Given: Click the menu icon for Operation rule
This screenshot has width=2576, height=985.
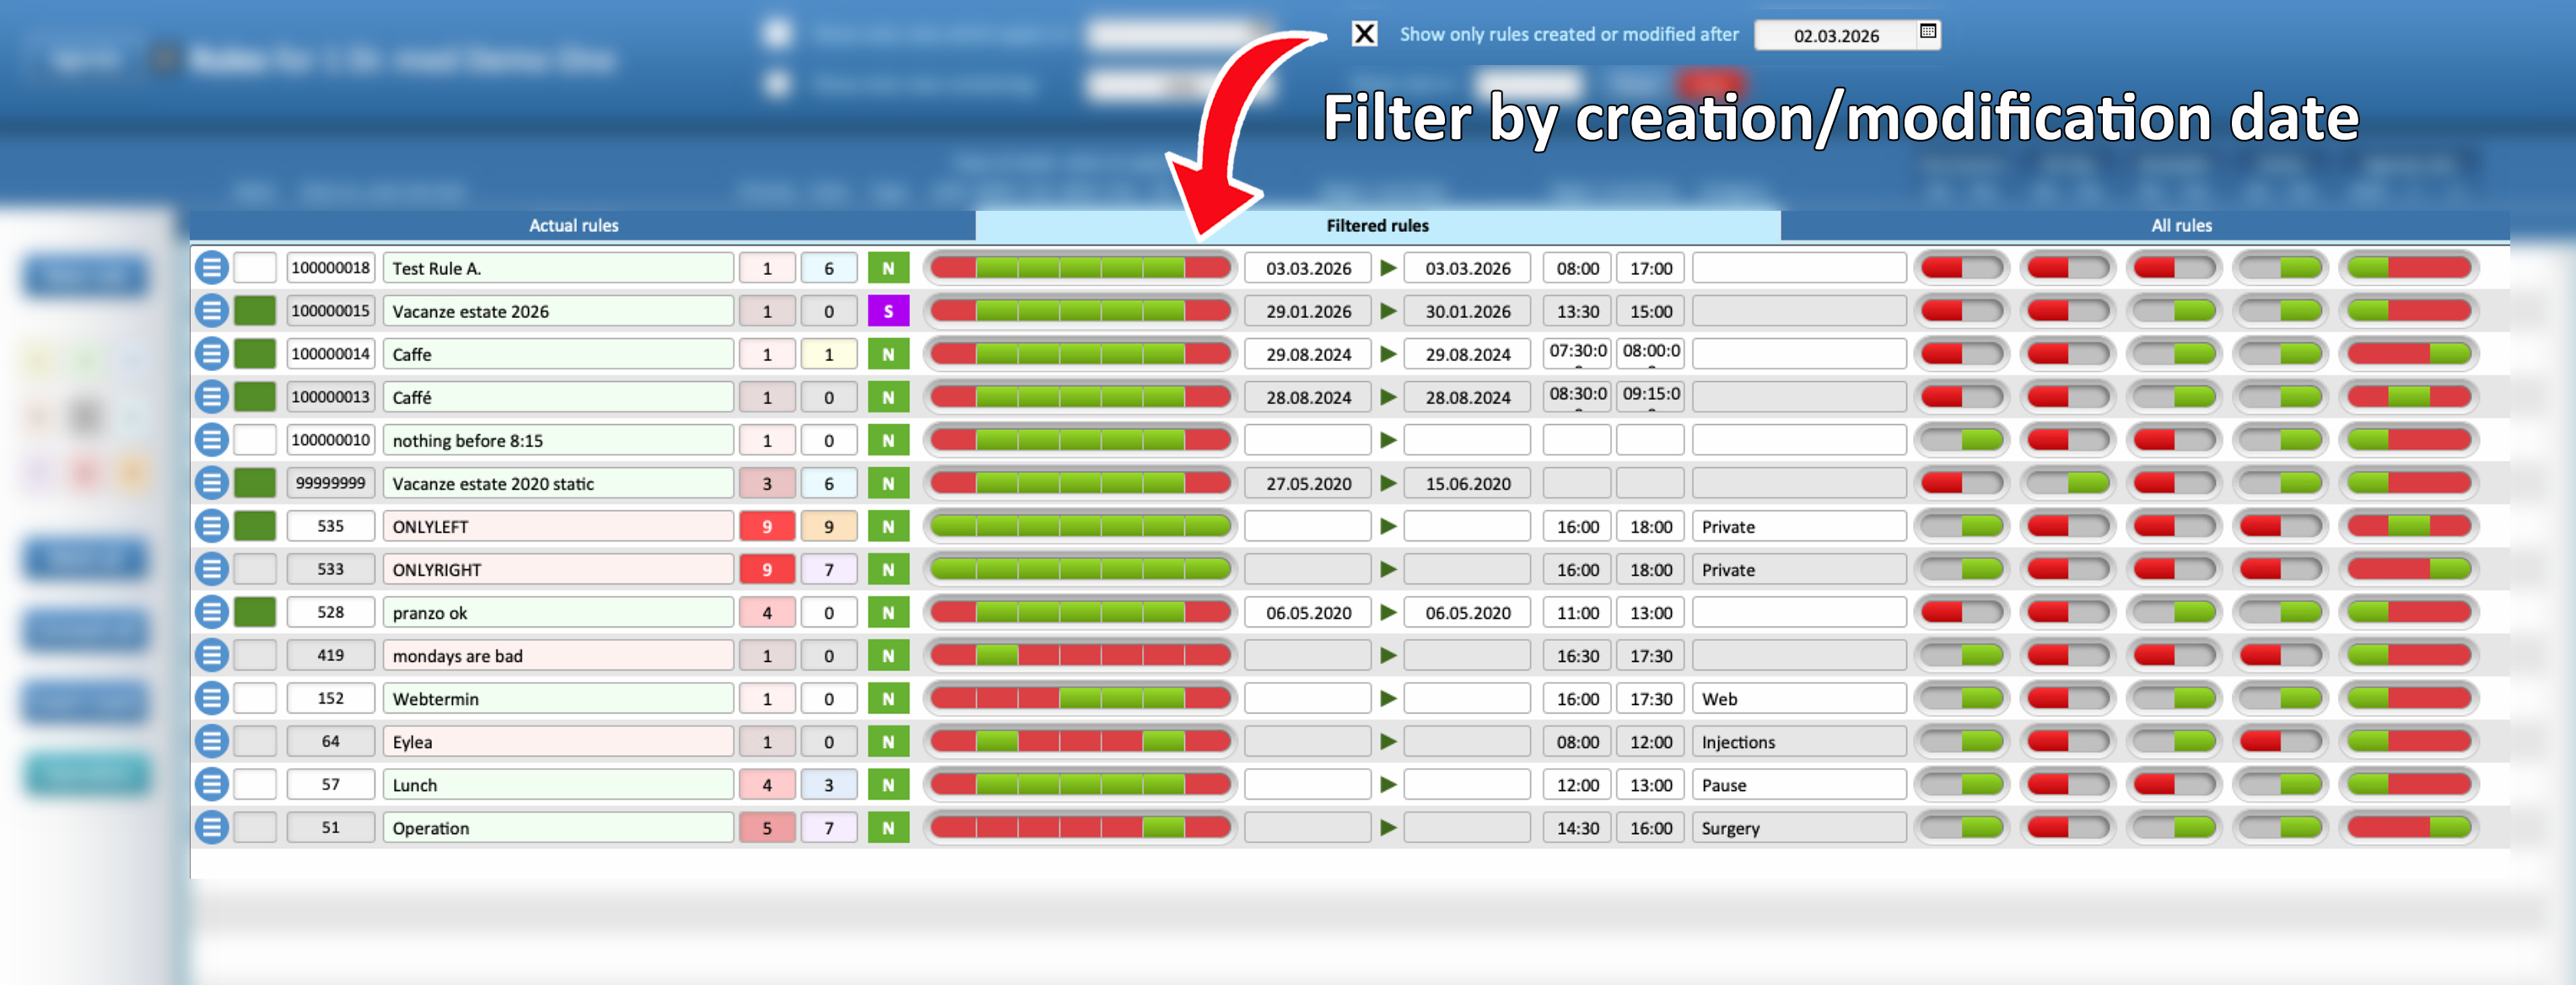Looking at the screenshot, I should (211, 828).
